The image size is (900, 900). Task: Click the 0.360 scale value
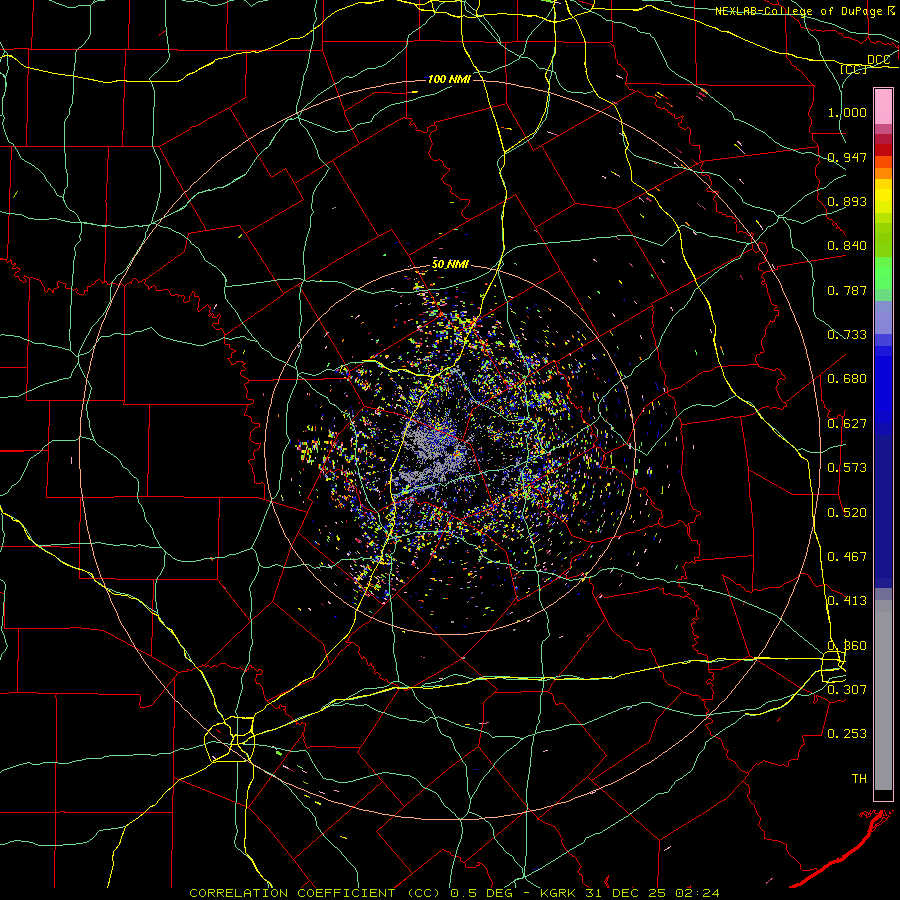(847, 646)
